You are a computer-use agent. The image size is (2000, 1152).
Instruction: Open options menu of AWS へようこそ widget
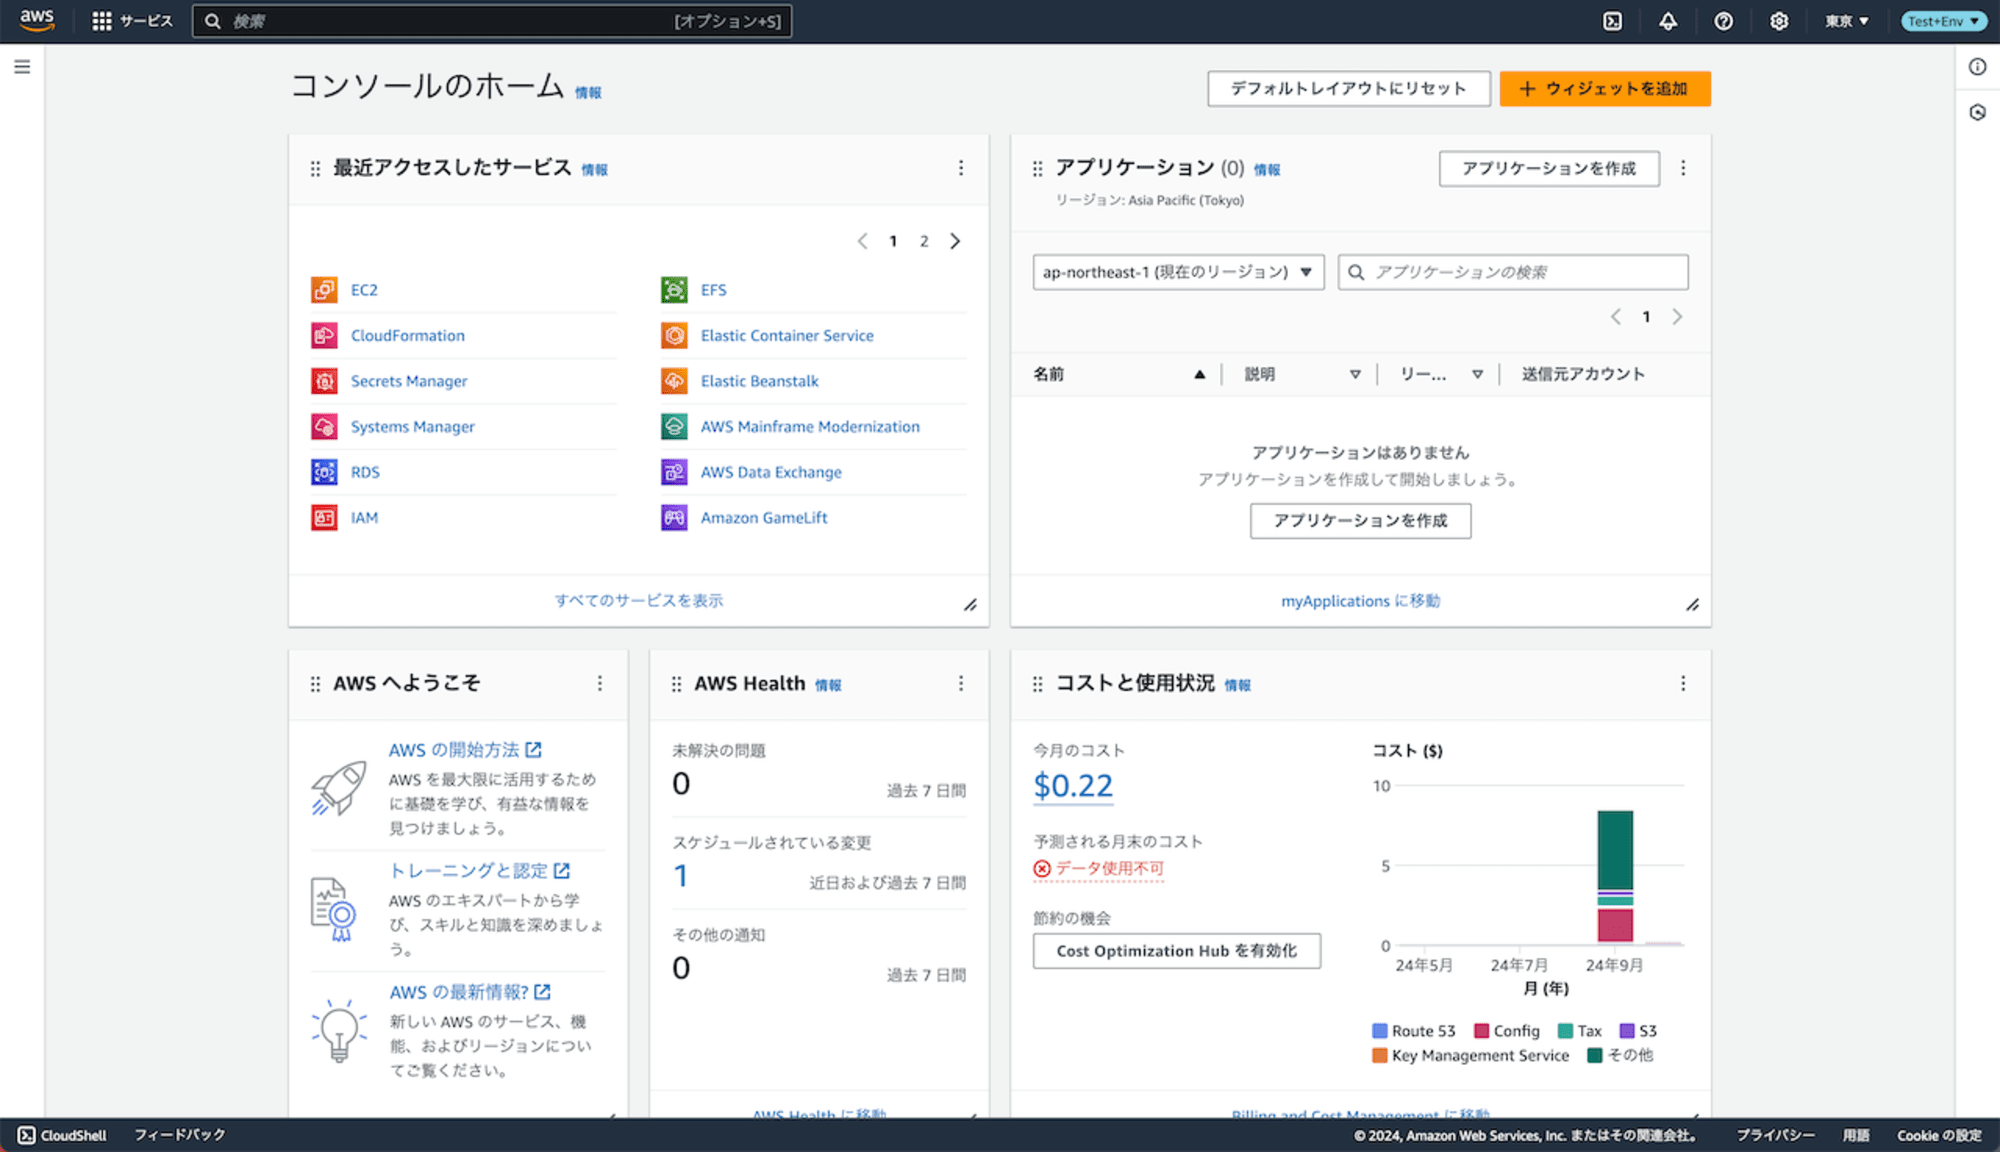pyautogui.click(x=600, y=683)
